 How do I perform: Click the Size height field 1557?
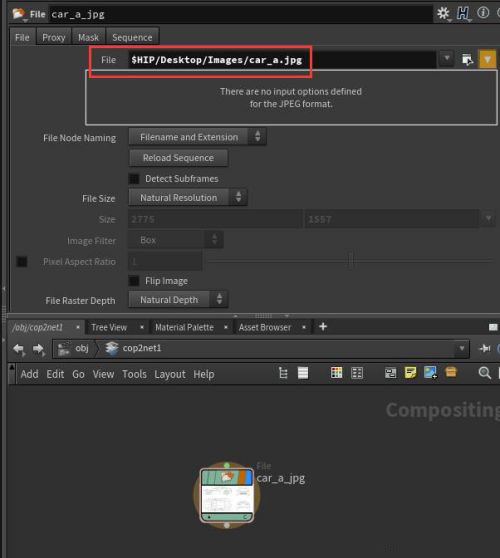[391, 219]
